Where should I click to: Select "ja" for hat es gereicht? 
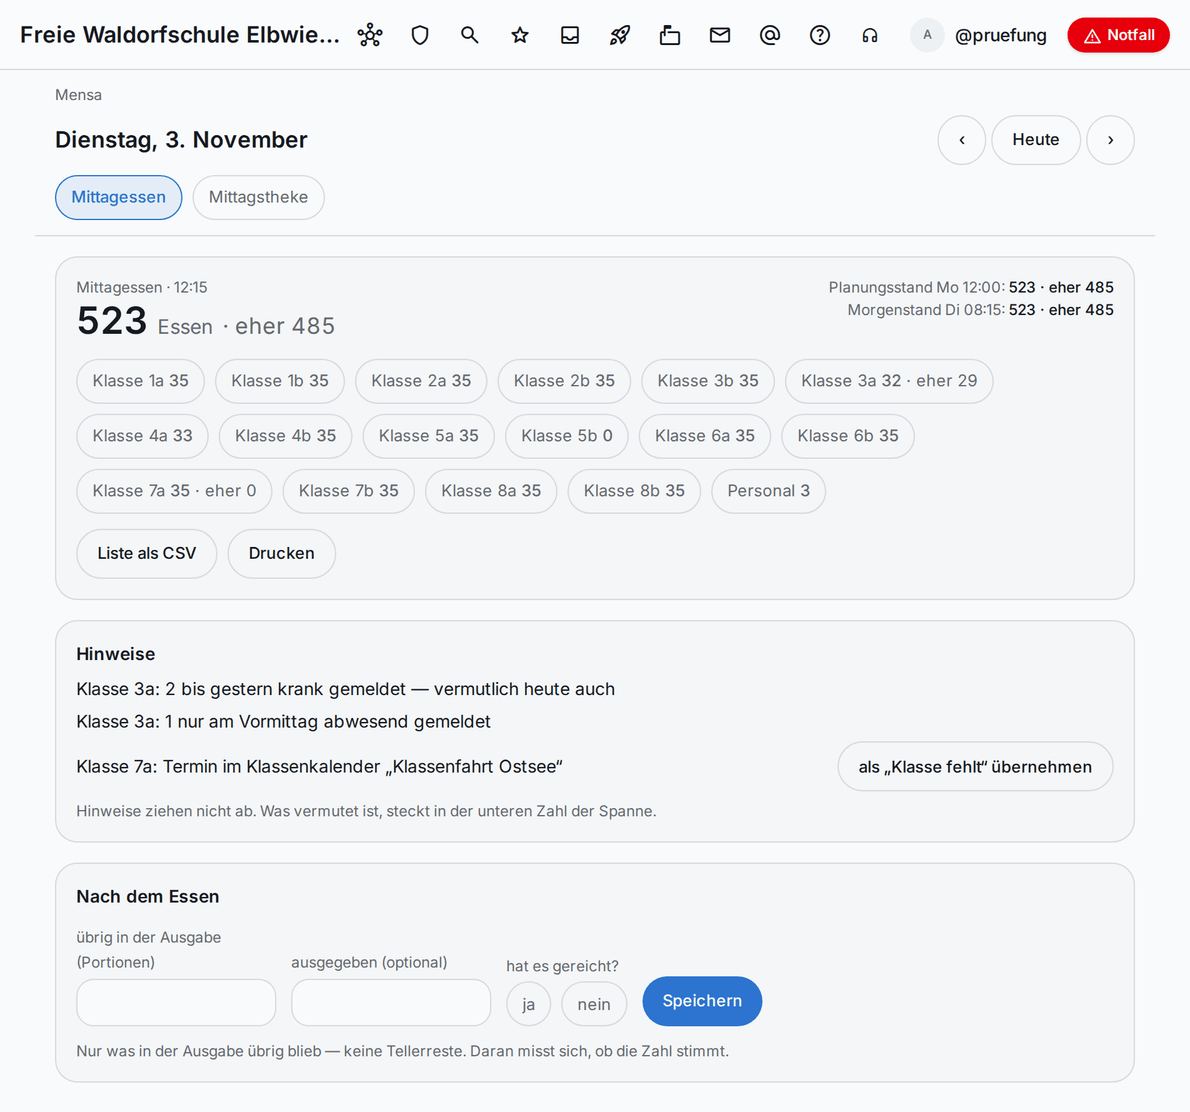coord(528,1004)
